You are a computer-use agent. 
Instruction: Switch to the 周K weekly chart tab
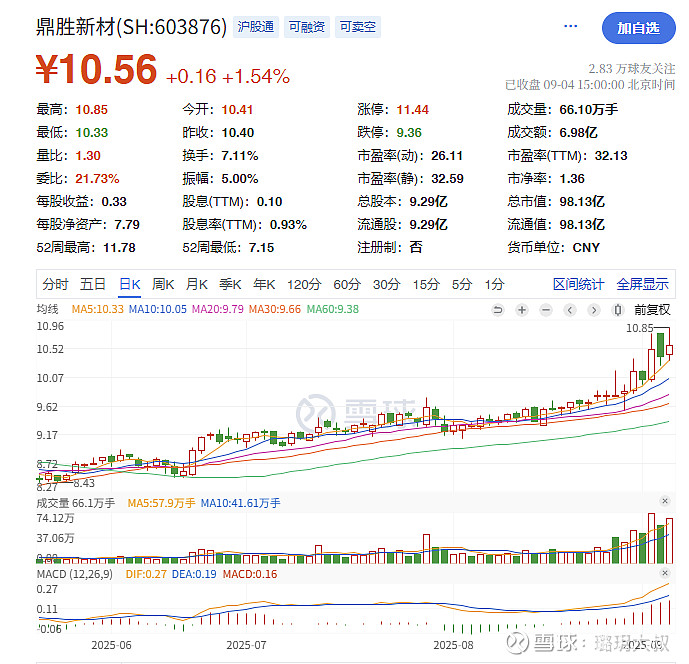(x=163, y=284)
